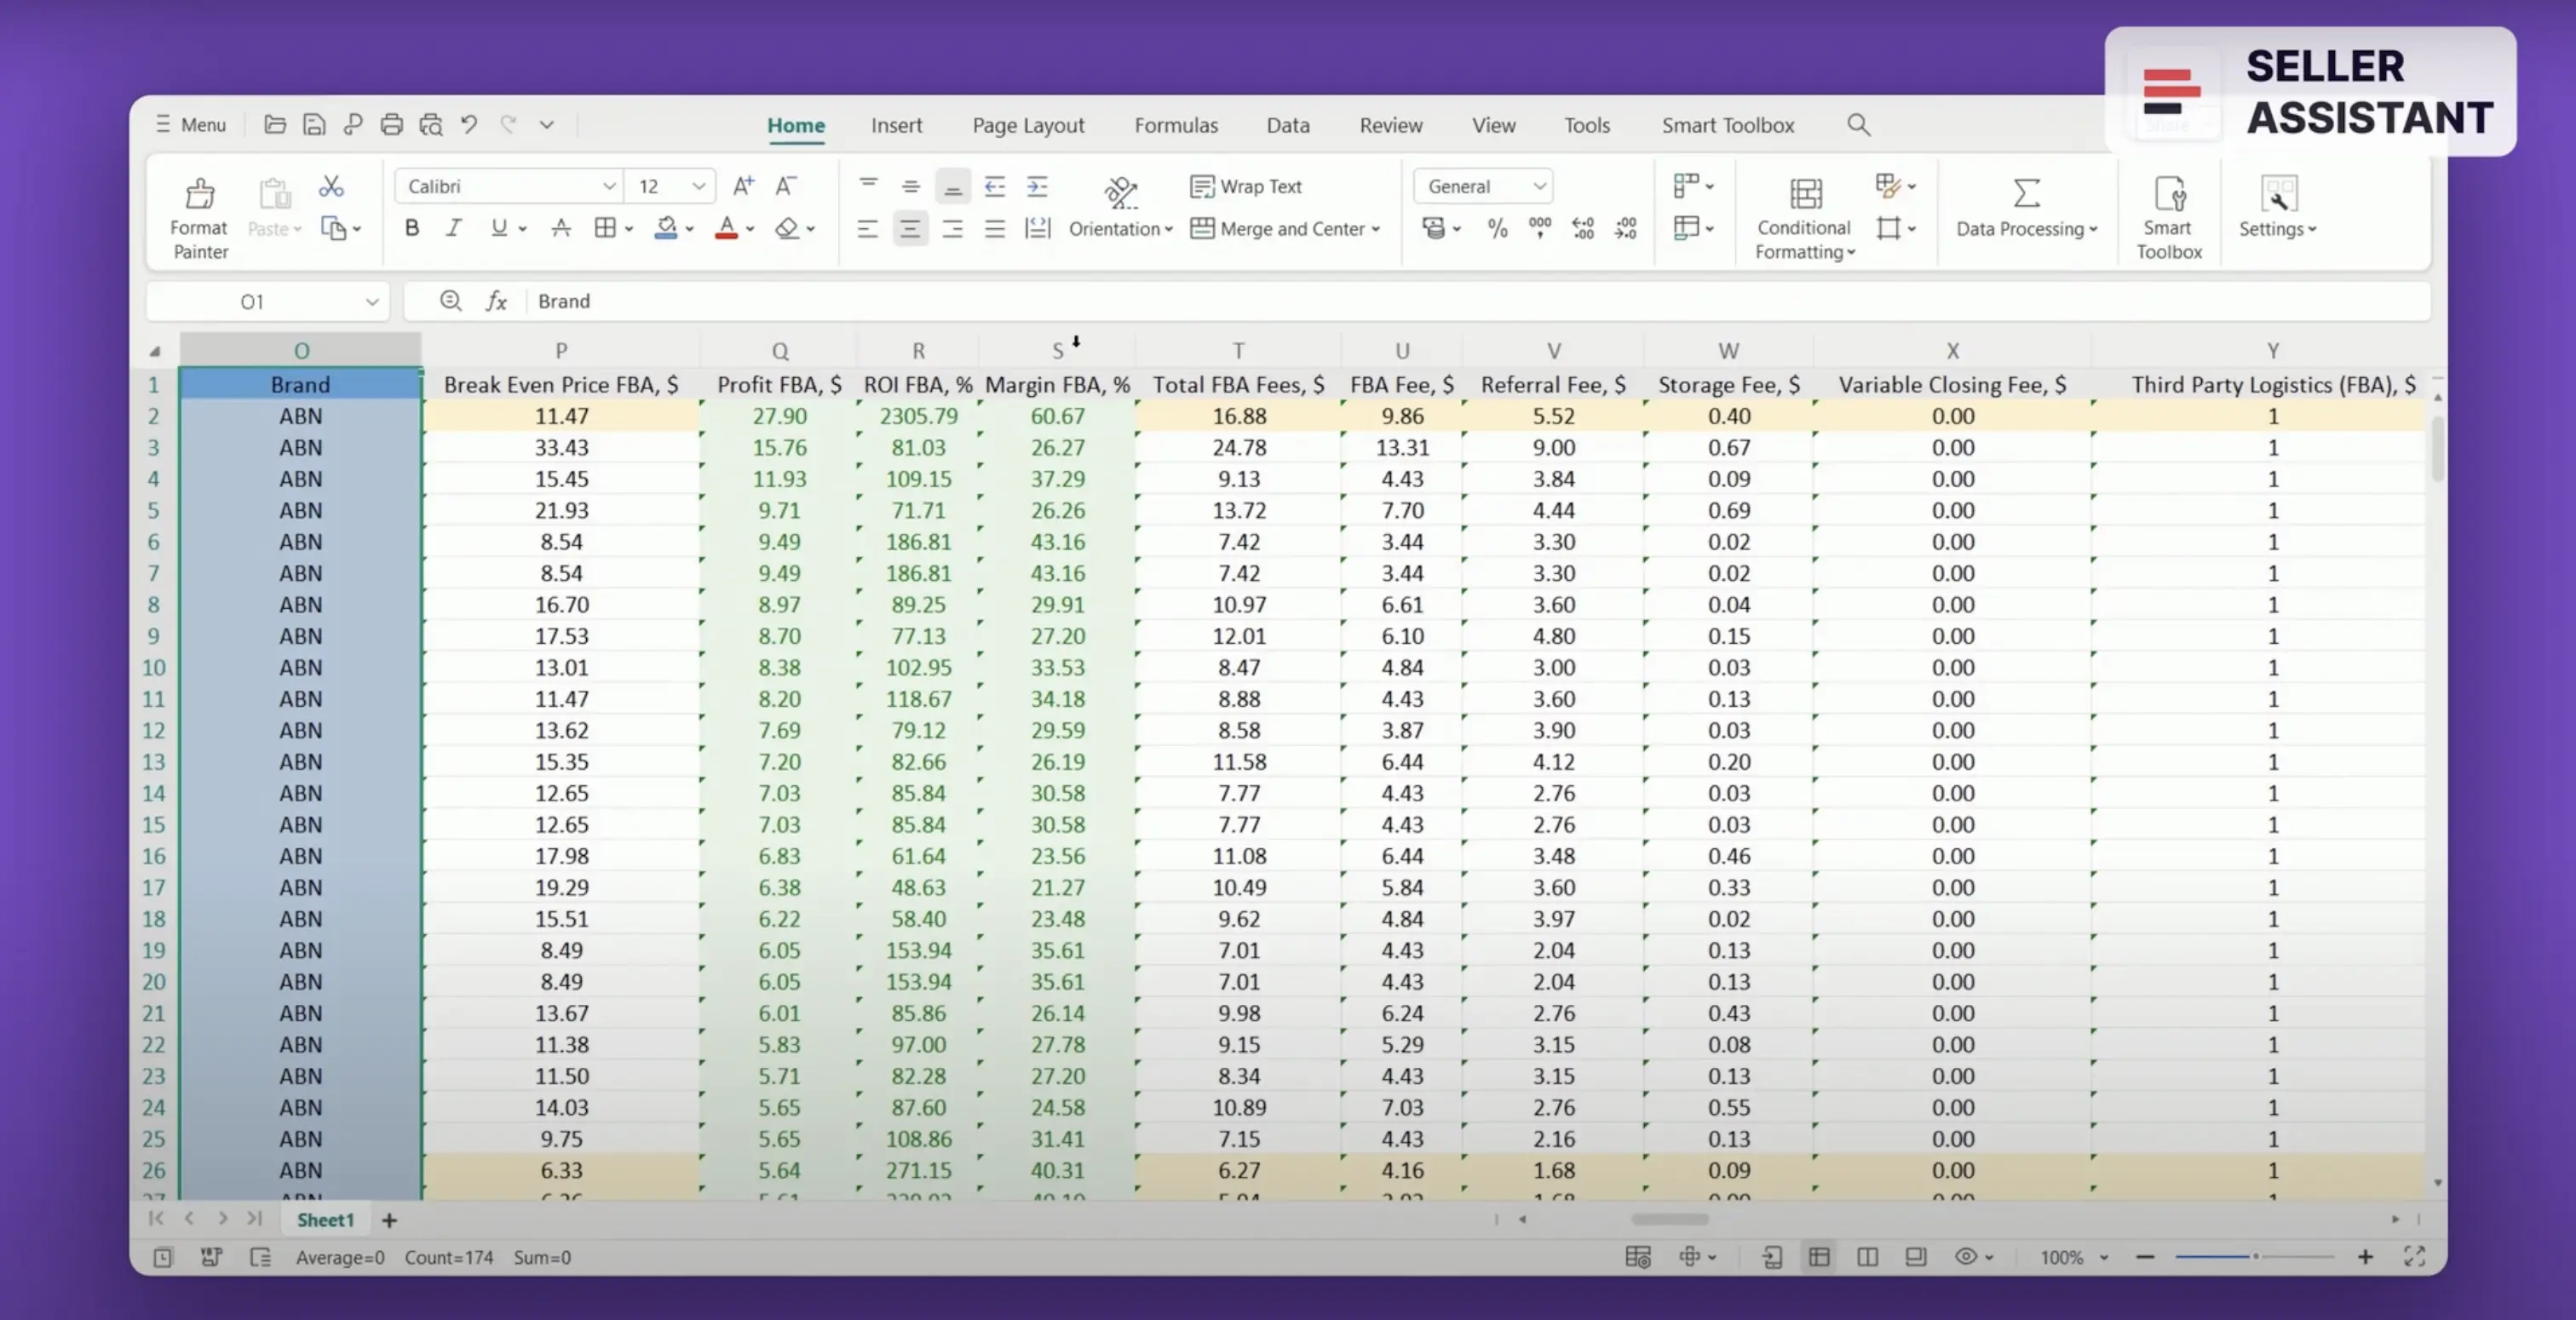Expand the Conditional Formatting menu
Viewport: 2576px width, 1320px height.
[1804, 218]
